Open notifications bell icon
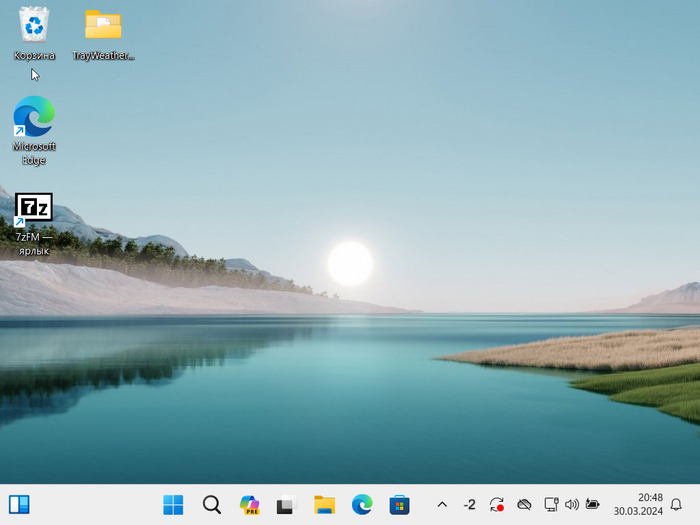The height and width of the screenshot is (525, 700). tap(676, 505)
